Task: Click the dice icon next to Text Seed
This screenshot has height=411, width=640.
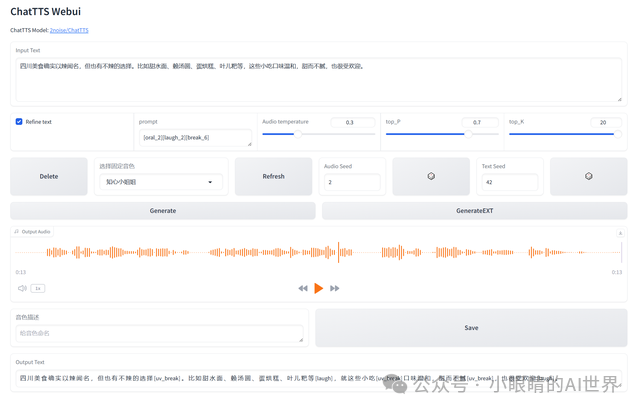Action: 589,176
